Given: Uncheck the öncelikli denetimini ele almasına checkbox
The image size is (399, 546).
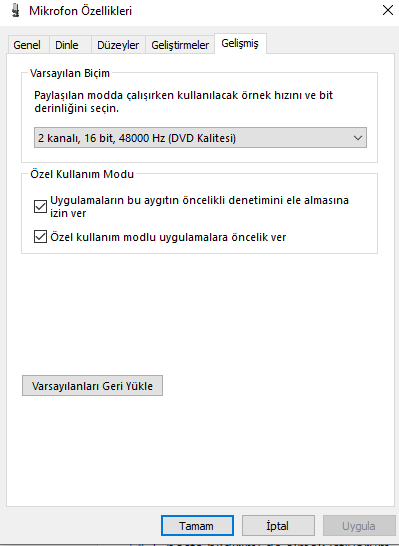Looking at the screenshot, I should coord(40,206).
